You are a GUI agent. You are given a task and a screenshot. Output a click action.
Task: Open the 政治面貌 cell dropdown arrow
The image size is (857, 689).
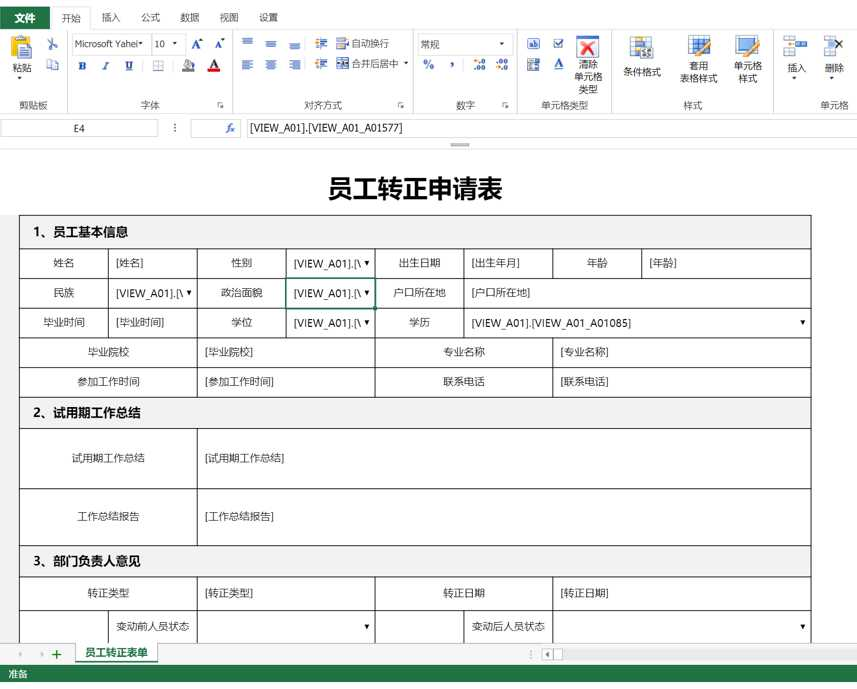point(367,292)
